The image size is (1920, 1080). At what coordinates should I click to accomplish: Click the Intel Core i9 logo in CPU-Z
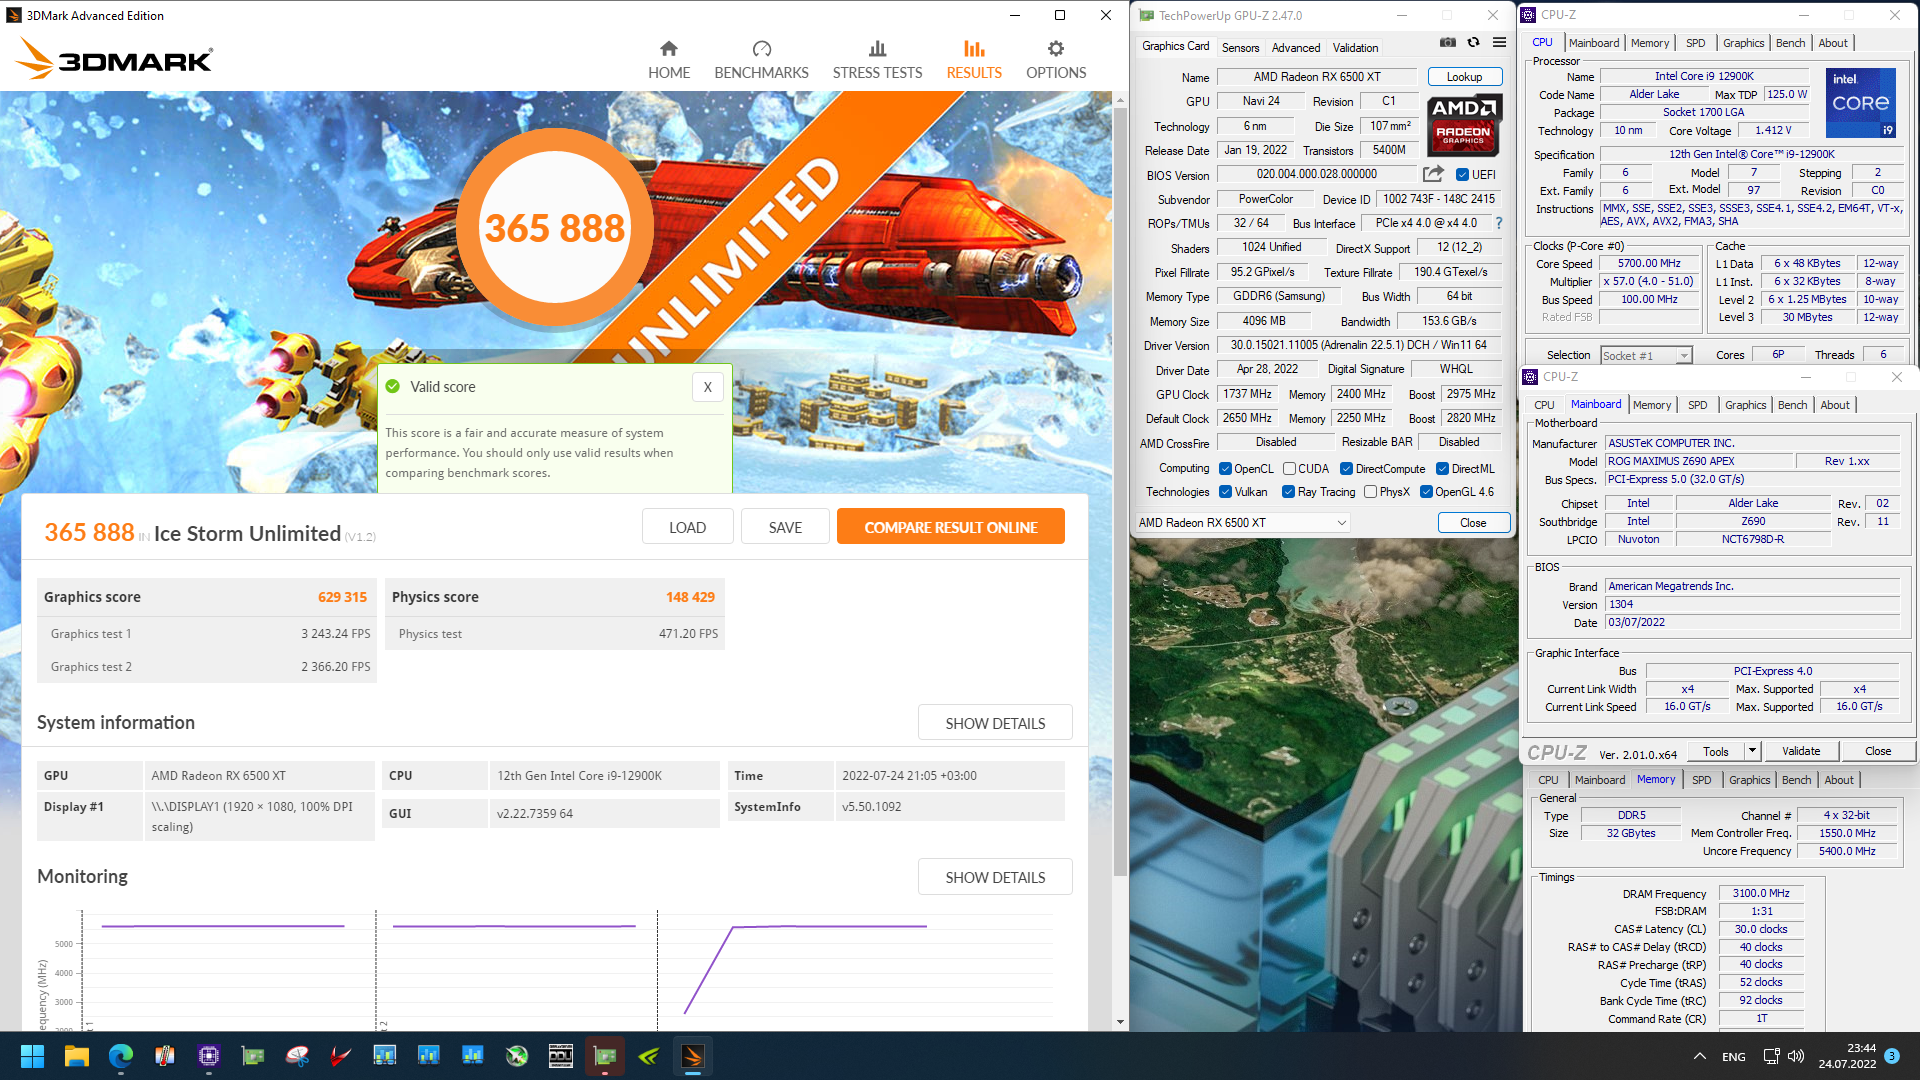(x=1860, y=102)
